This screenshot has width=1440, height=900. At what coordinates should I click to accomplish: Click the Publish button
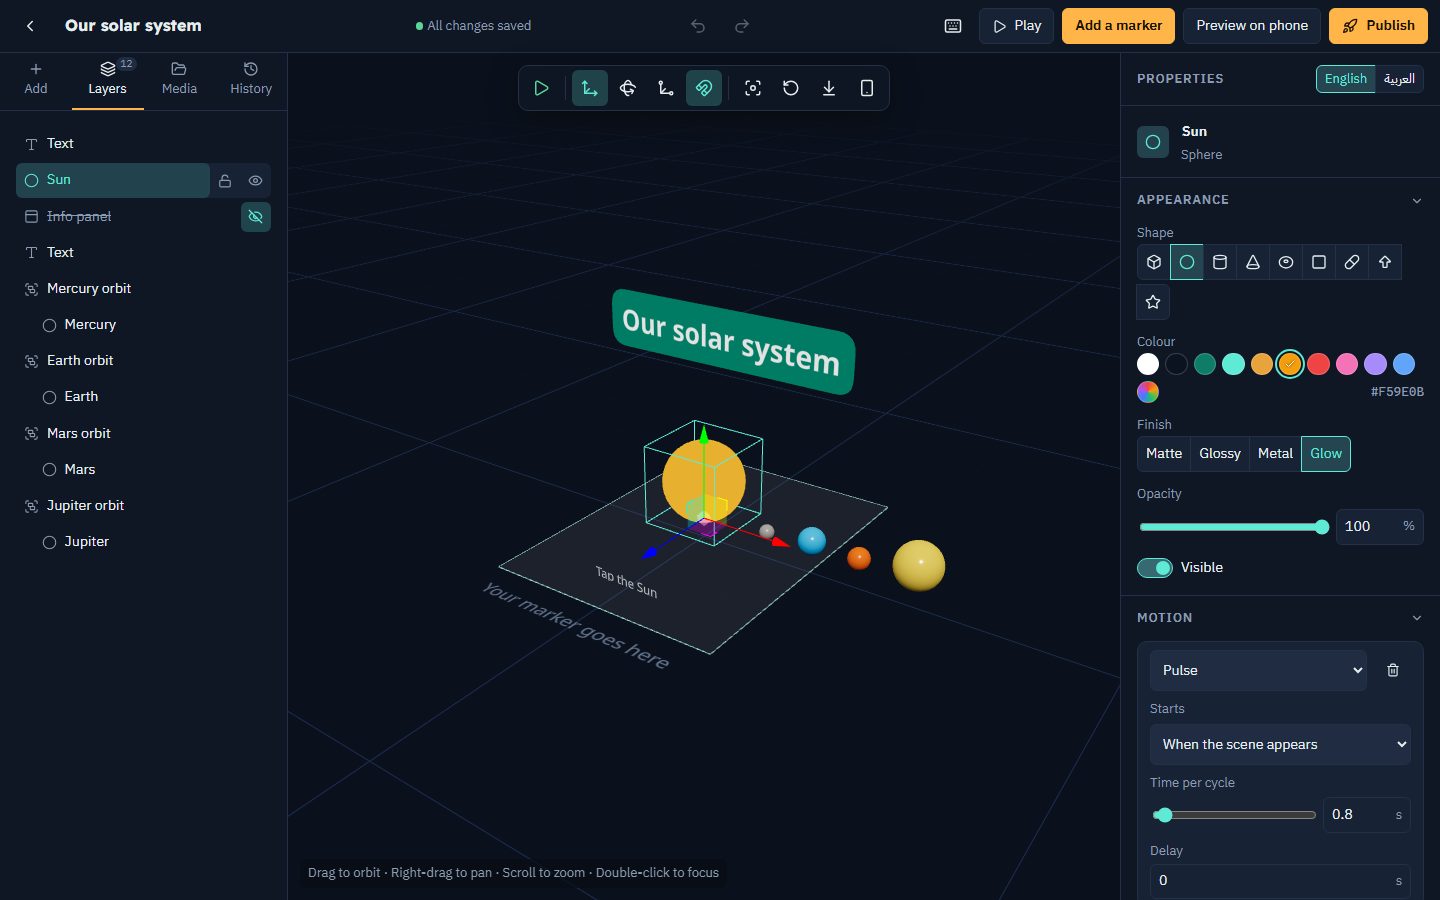[x=1378, y=26]
